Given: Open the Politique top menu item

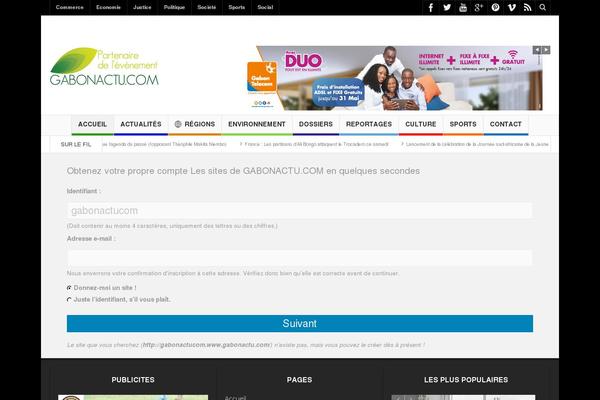Looking at the screenshot, I should point(174,7).
